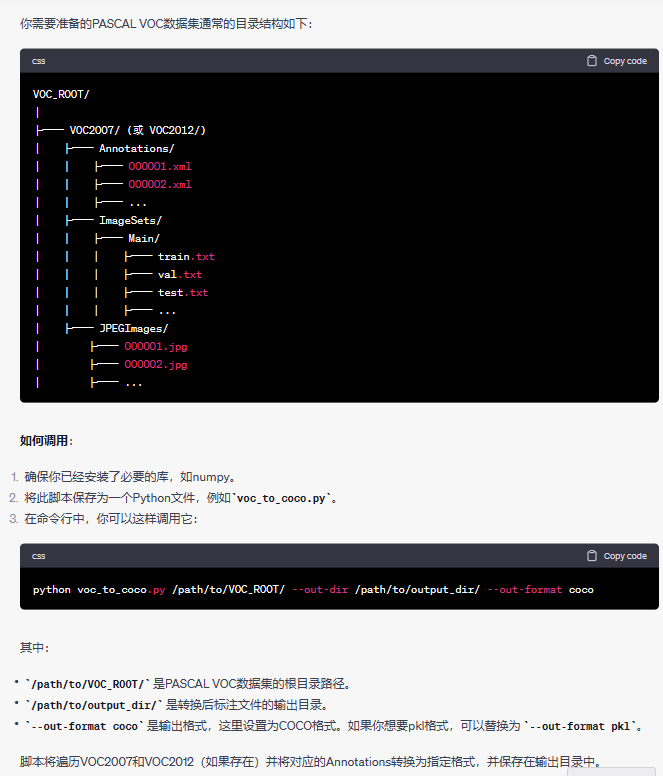This screenshot has height=776, width=663.
Task: Click the JPEGImages/ folder line
Action: tap(134, 328)
